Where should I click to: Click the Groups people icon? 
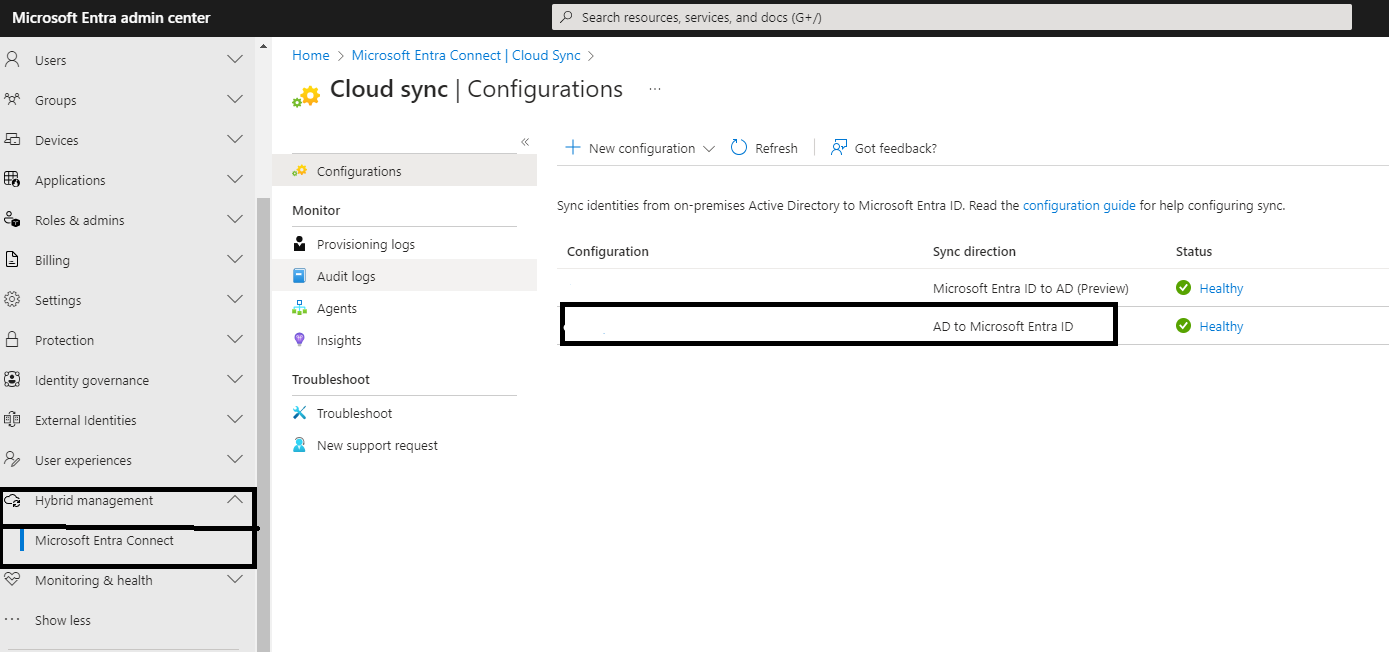(x=12, y=100)
